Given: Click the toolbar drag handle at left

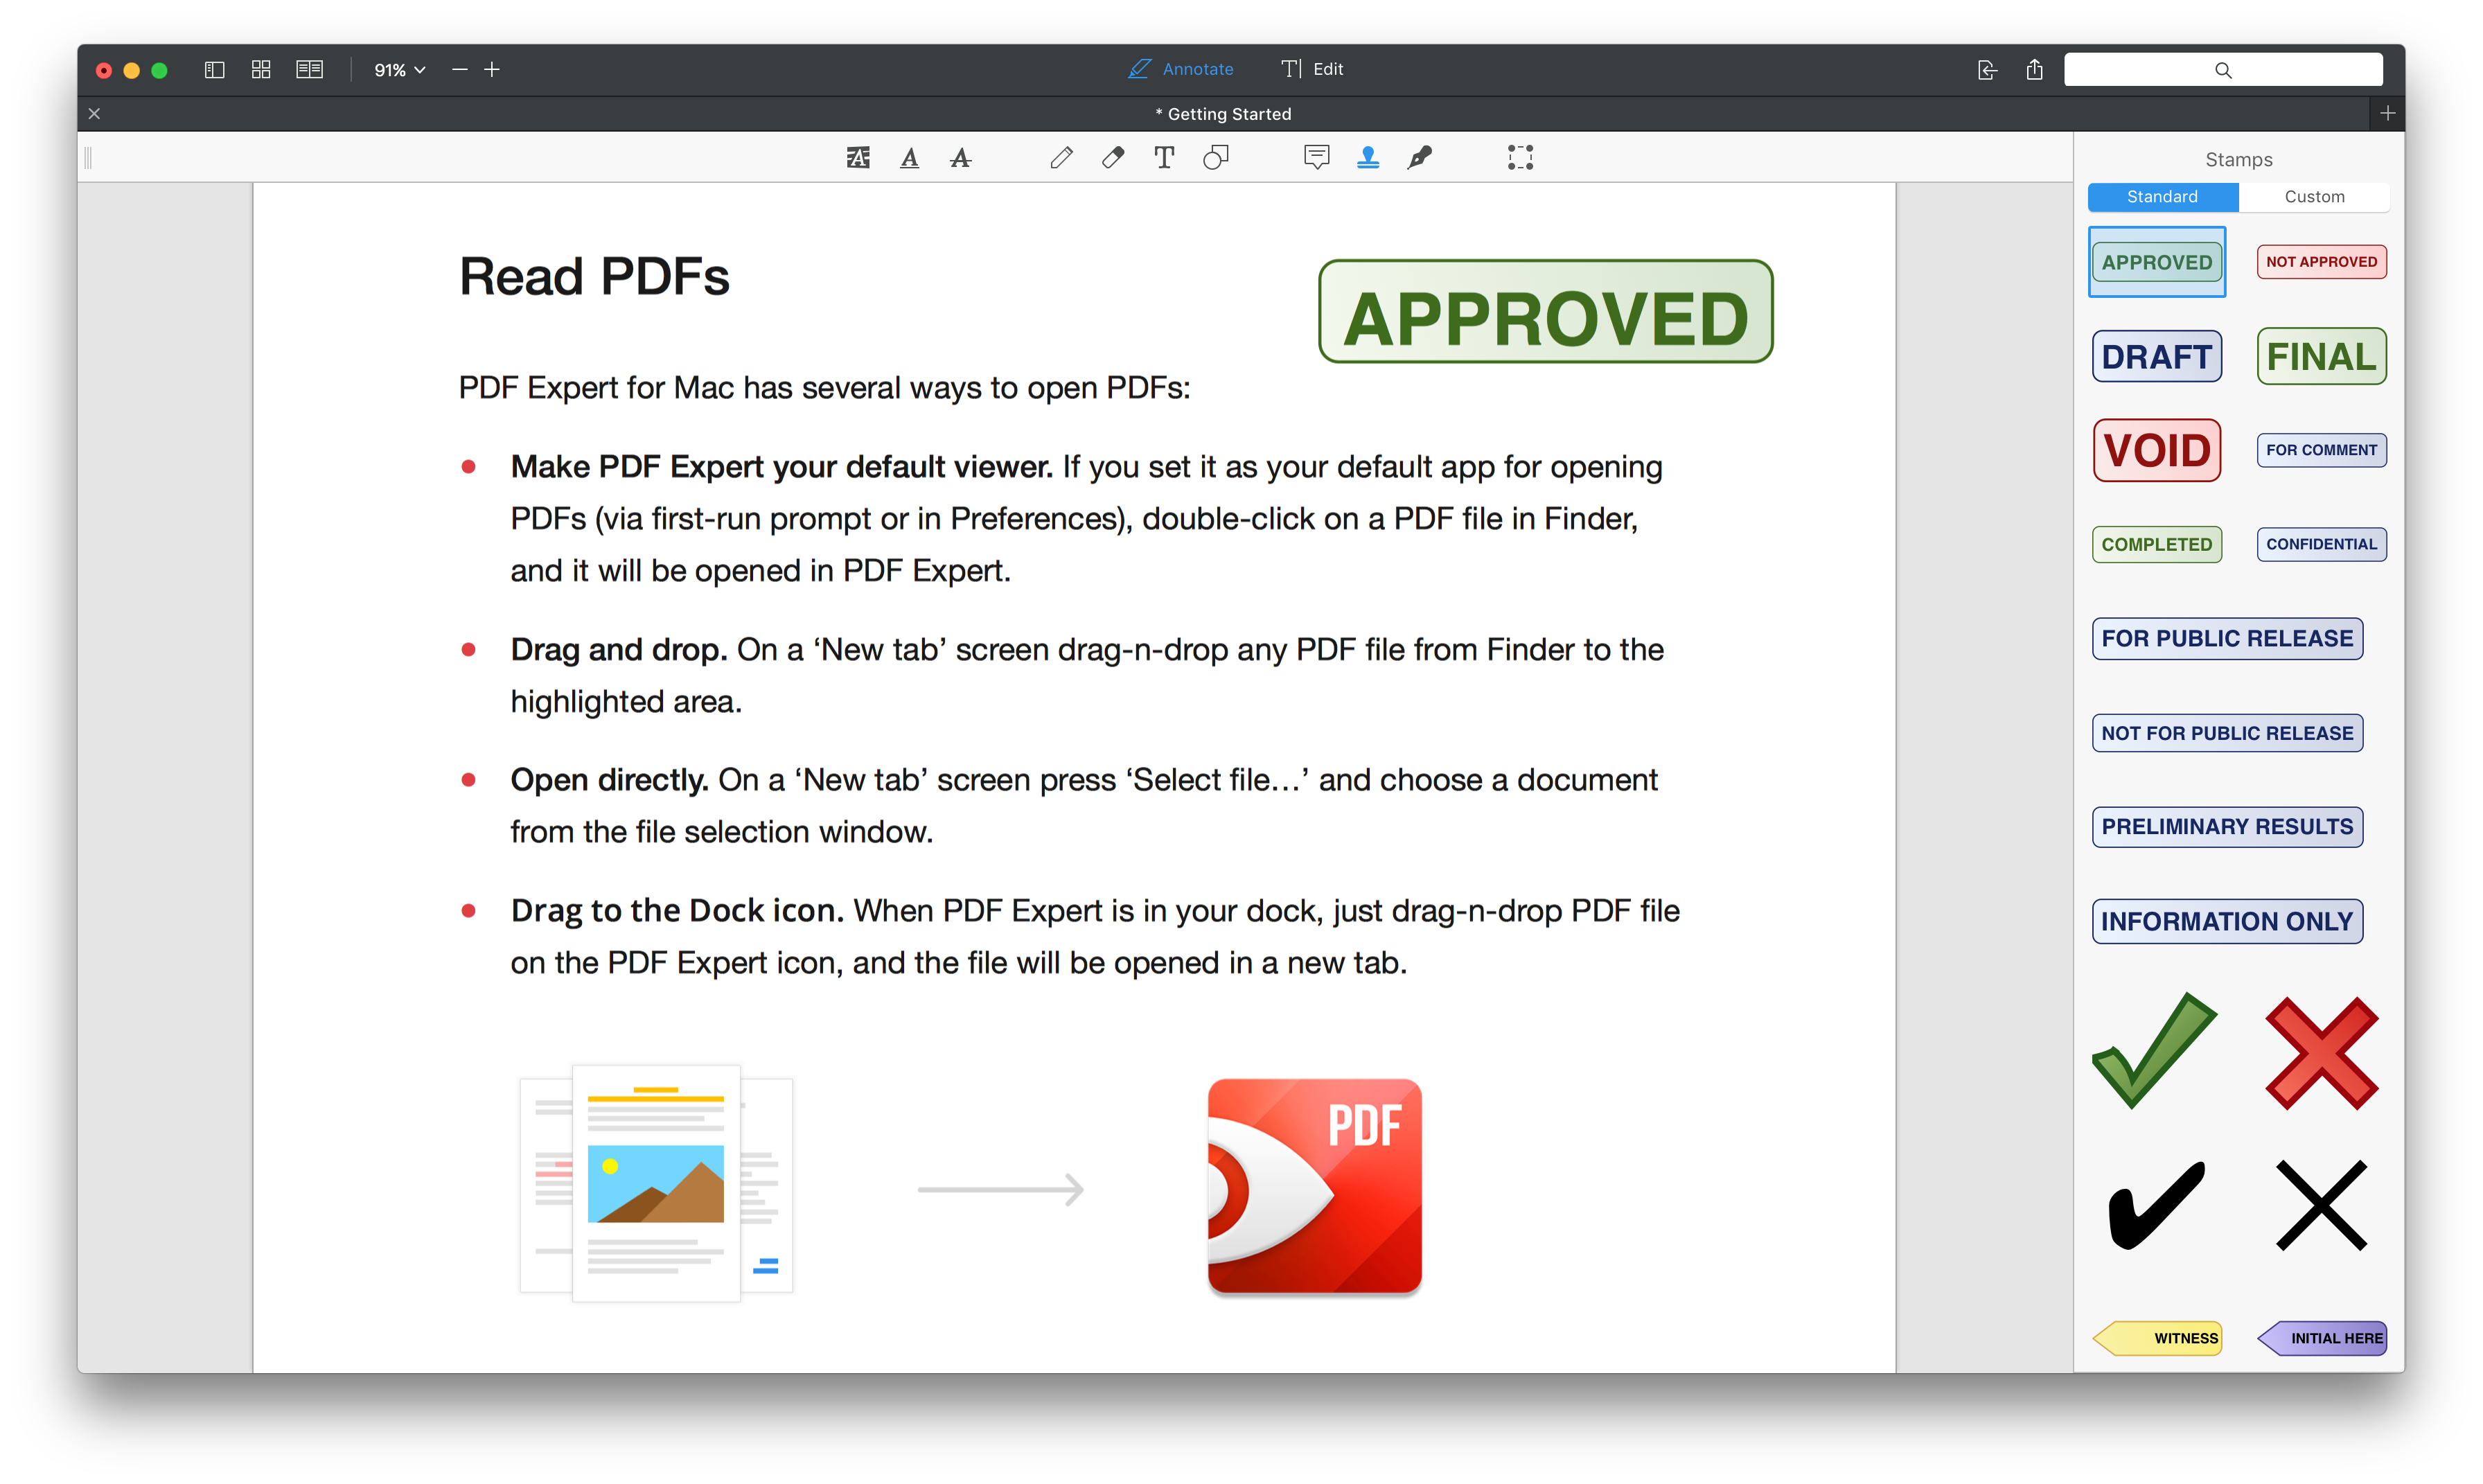Looking at the screenshot, I should [x=88, y=157].
